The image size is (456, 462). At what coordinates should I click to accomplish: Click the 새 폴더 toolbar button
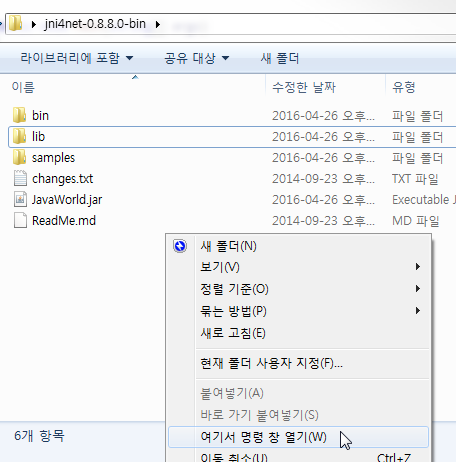(280, 58)
